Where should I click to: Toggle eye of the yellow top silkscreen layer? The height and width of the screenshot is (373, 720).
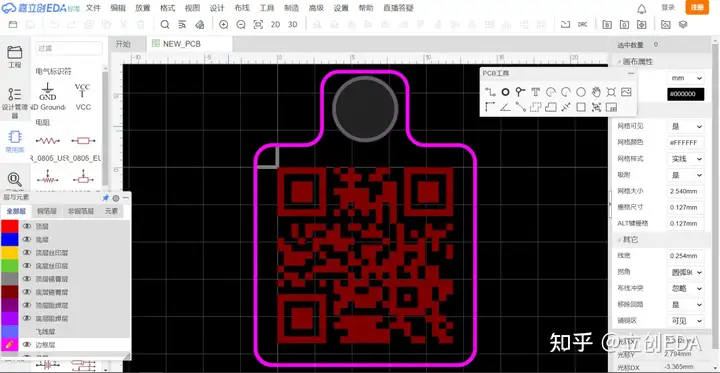[x=27, y=253]
